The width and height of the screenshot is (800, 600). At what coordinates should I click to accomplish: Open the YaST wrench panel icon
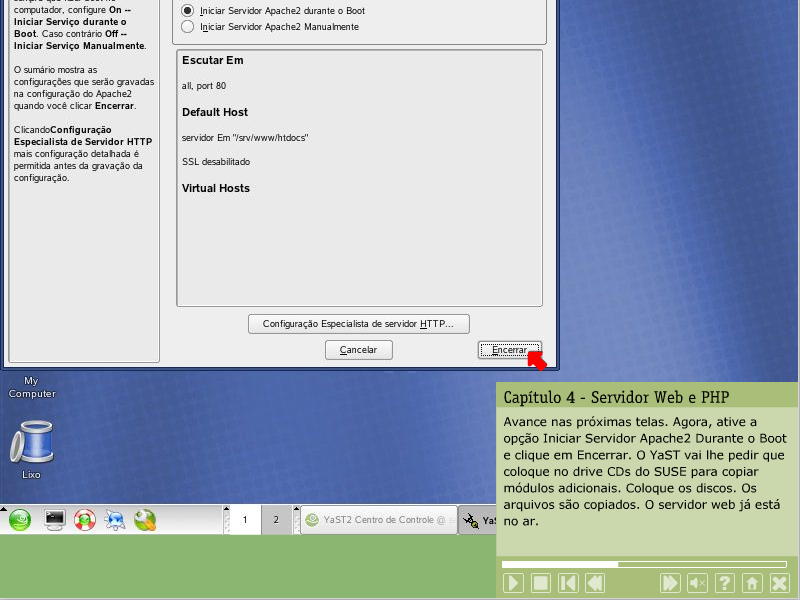point(145,520)
